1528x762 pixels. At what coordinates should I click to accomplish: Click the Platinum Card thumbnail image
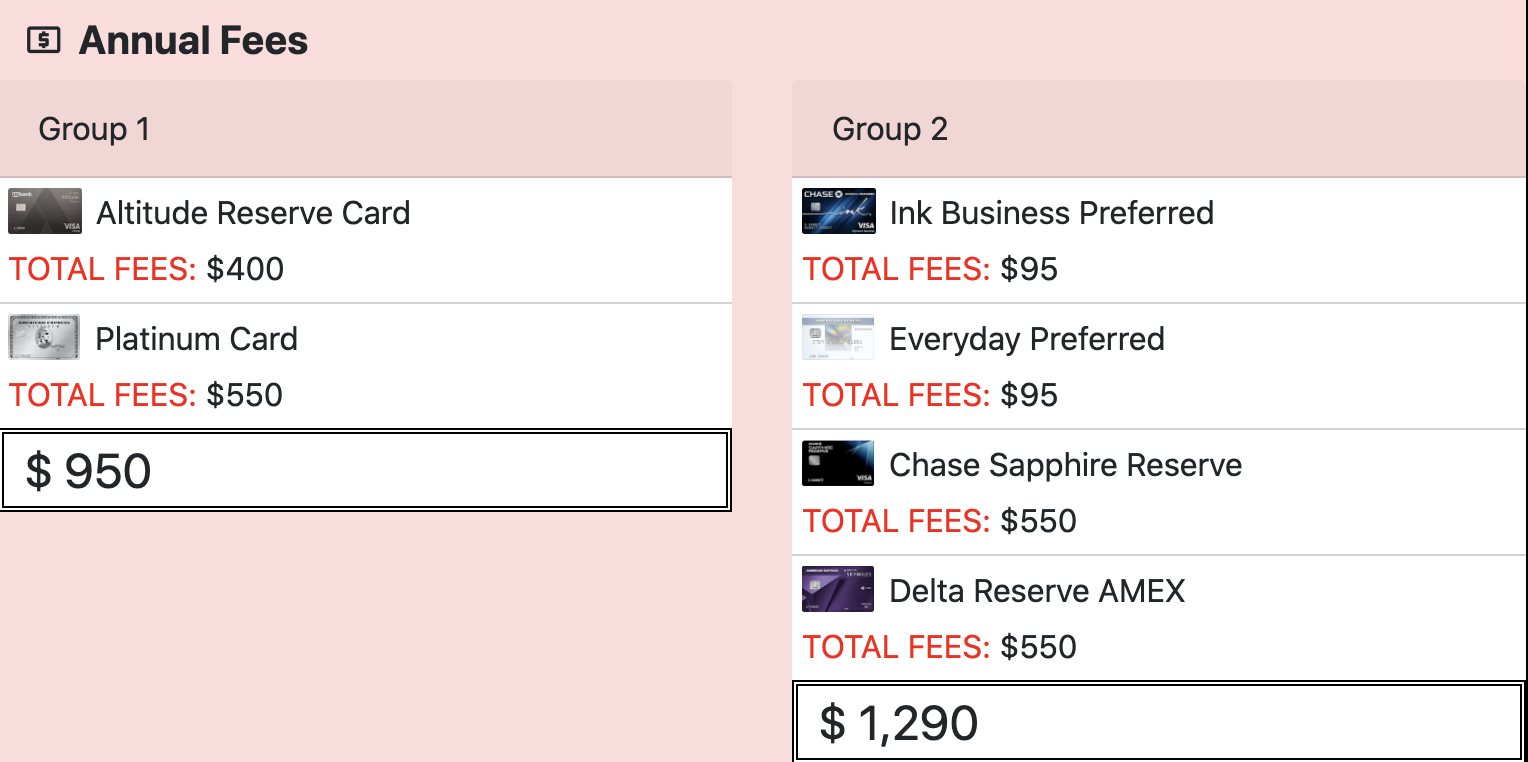45,337
